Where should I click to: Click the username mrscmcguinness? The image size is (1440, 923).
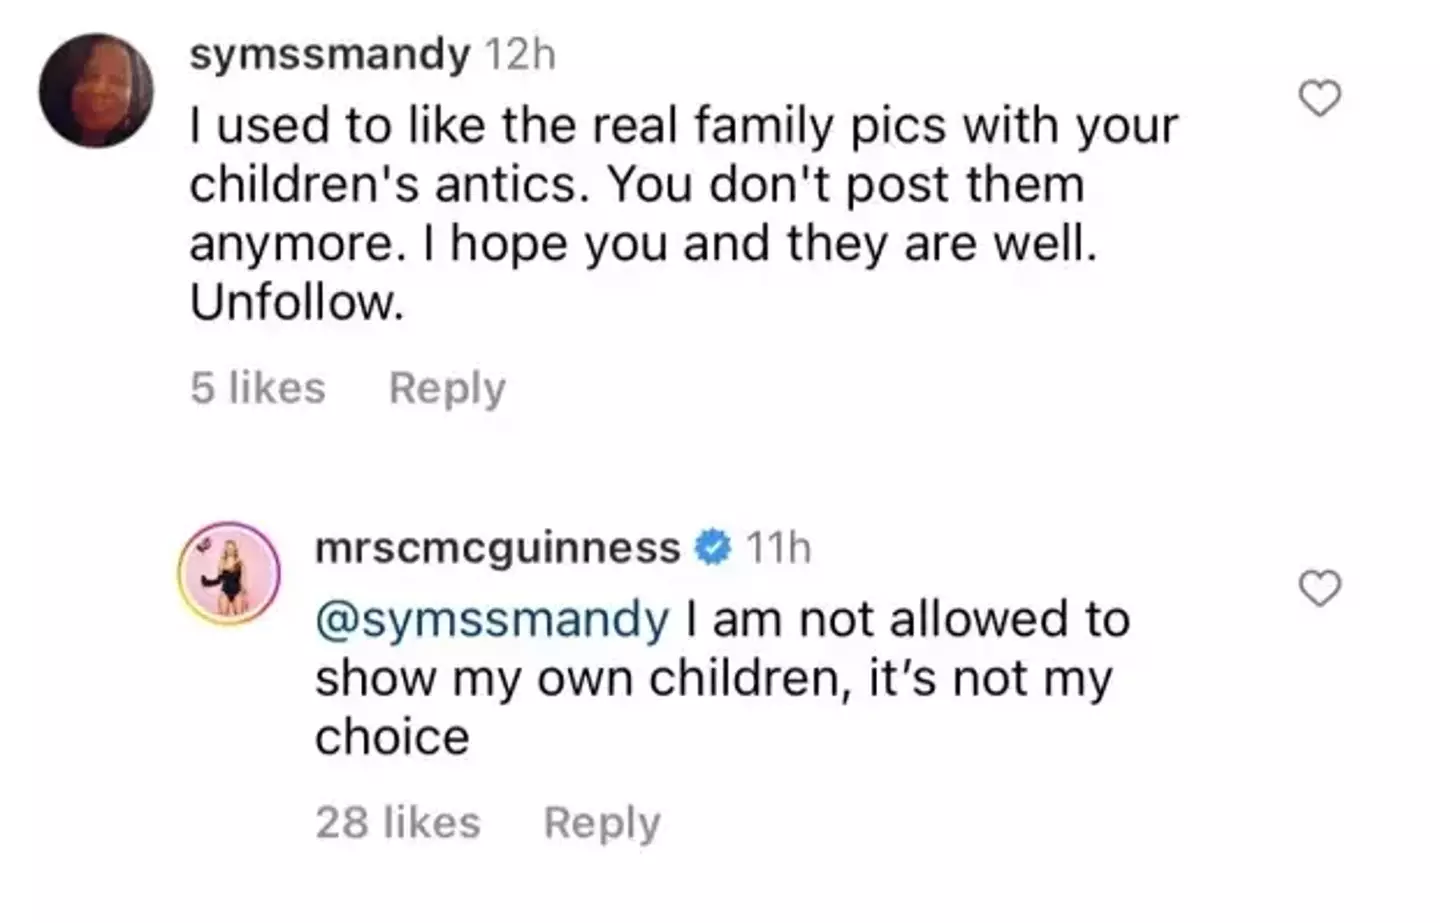497,546
